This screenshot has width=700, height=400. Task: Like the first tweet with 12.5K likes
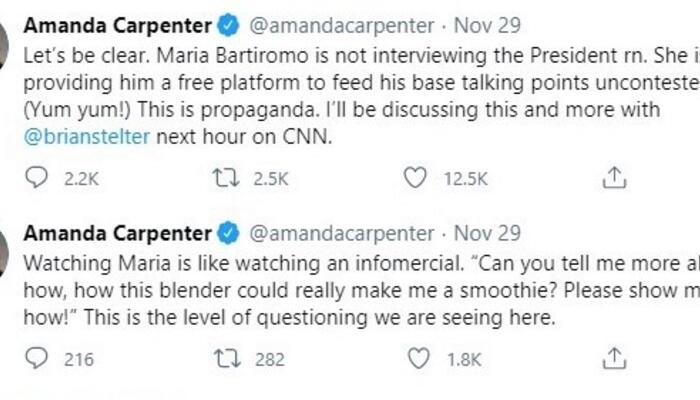[x=414, y=178]
